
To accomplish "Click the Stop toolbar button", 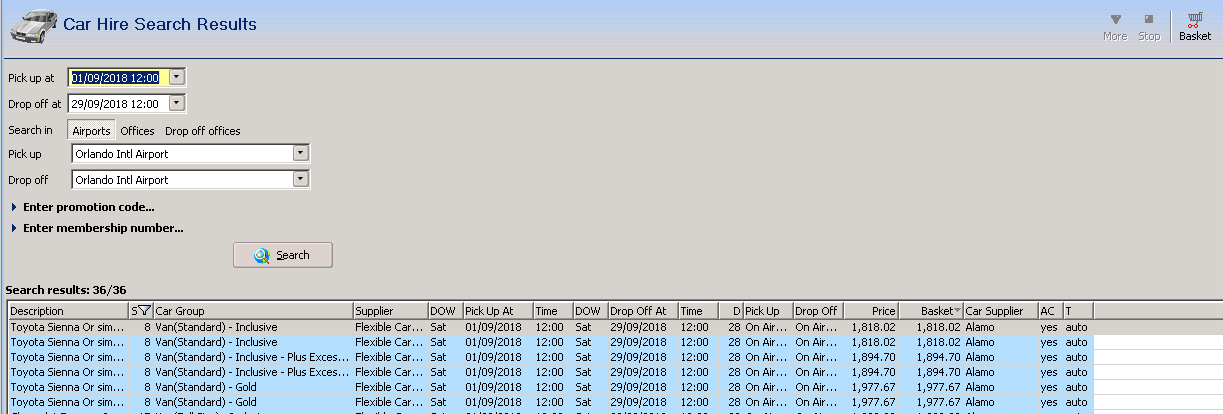I will click(1149, 25).
